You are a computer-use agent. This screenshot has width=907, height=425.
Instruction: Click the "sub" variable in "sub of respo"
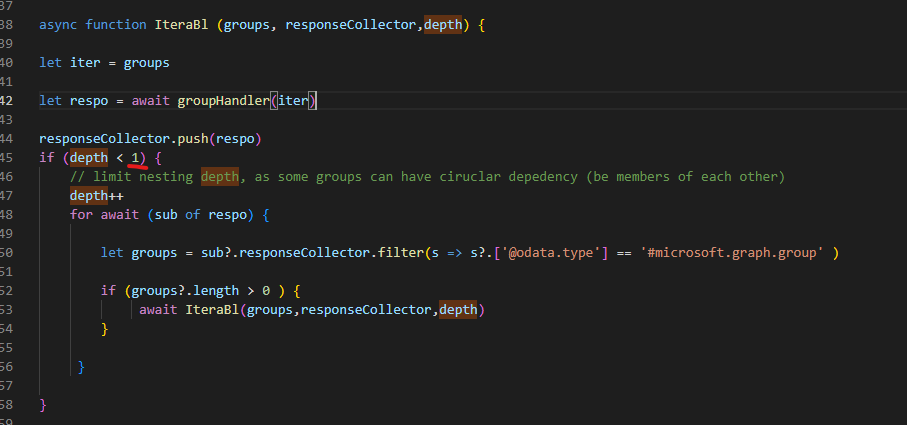tap(166, 215)
